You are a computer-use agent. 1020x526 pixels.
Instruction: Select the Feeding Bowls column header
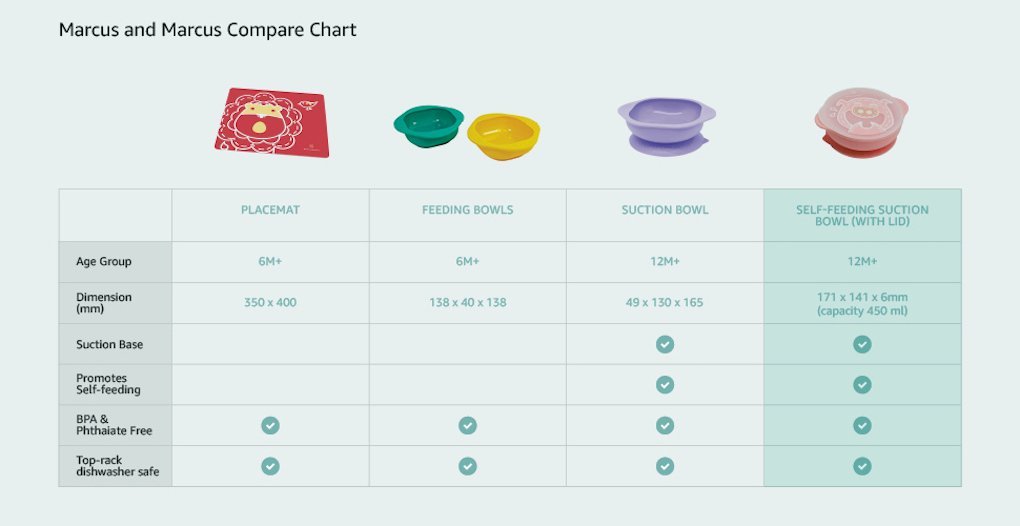[x=467, y=211]
